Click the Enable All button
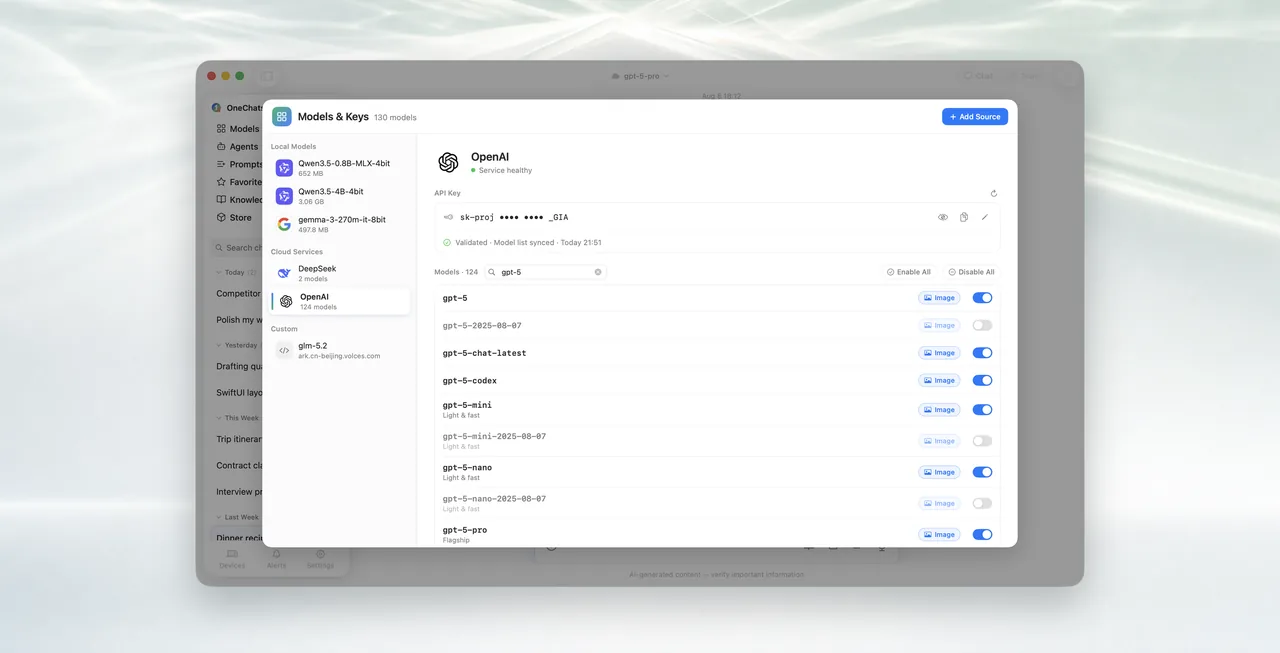Viewport: 1280px width, 653px height. [909, 272]
